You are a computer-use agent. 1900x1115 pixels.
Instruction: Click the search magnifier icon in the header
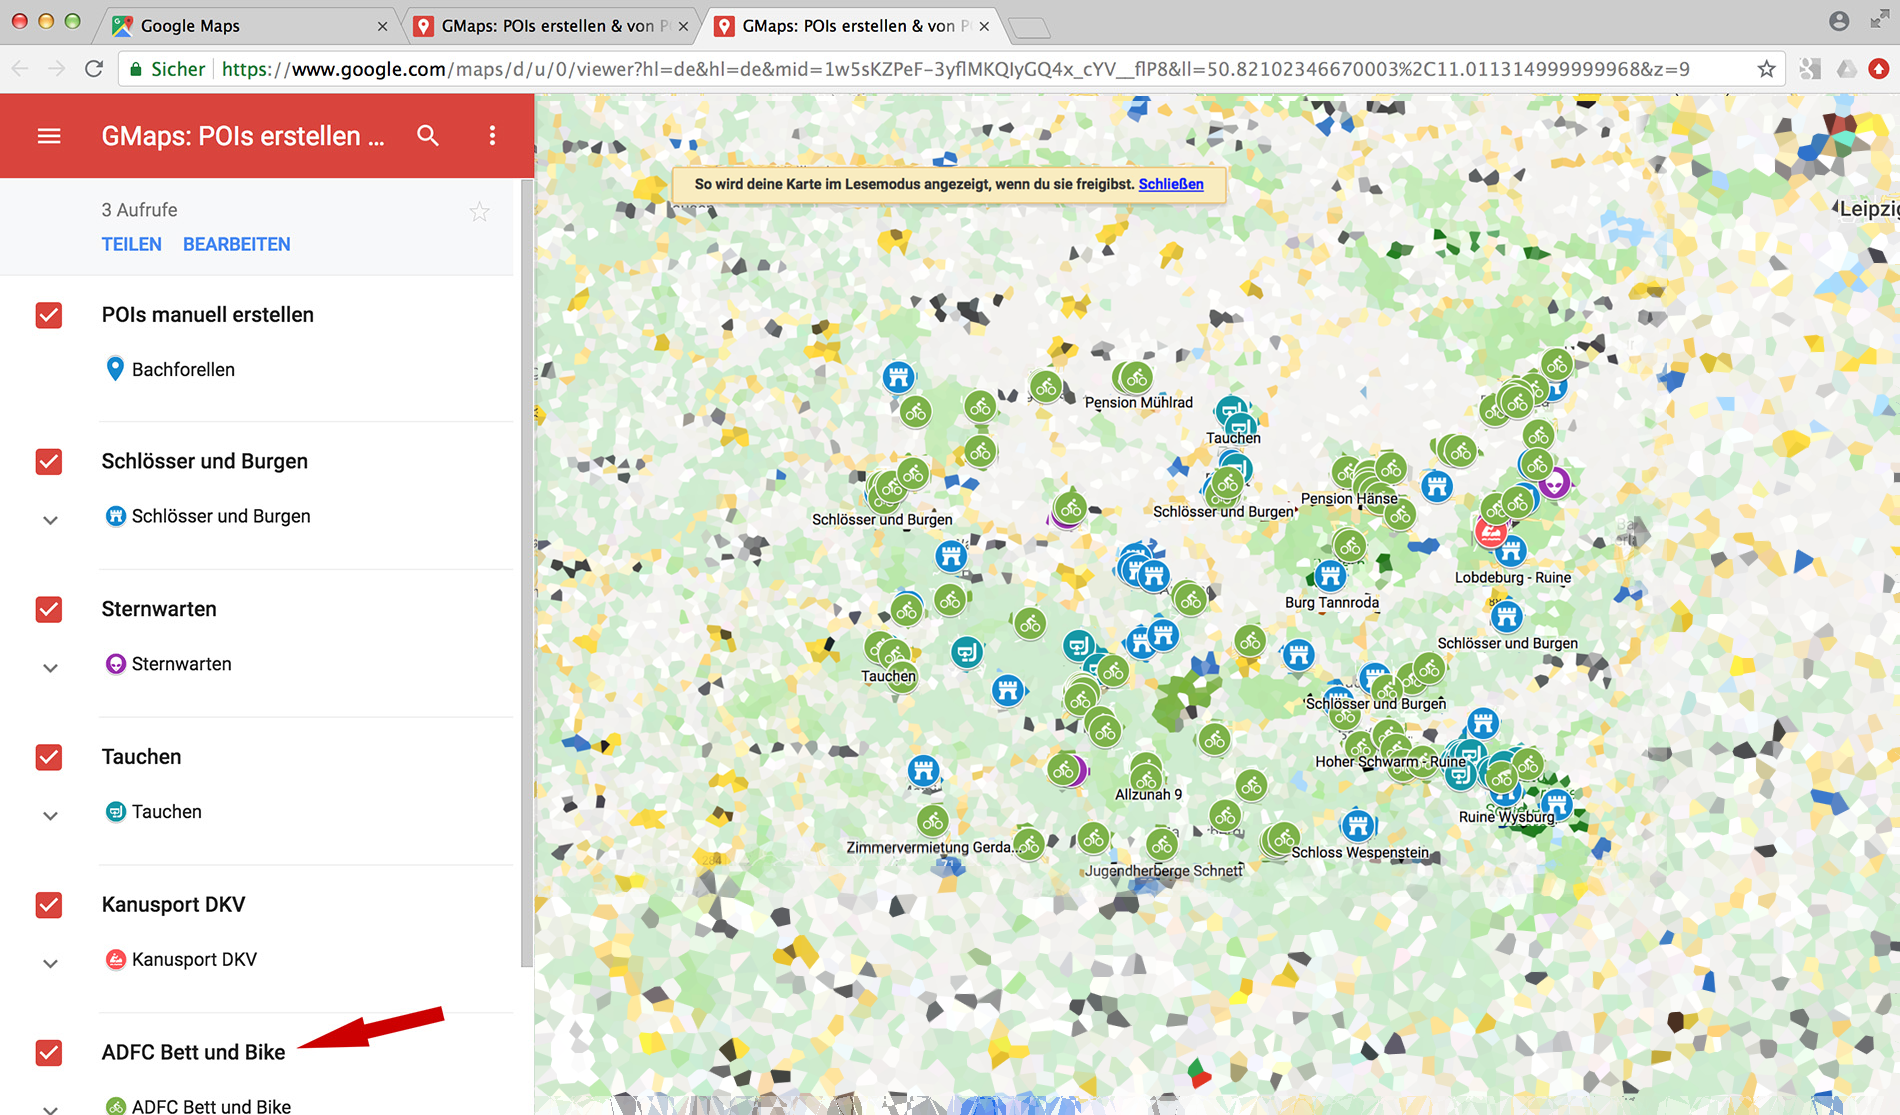pos(428,136)
